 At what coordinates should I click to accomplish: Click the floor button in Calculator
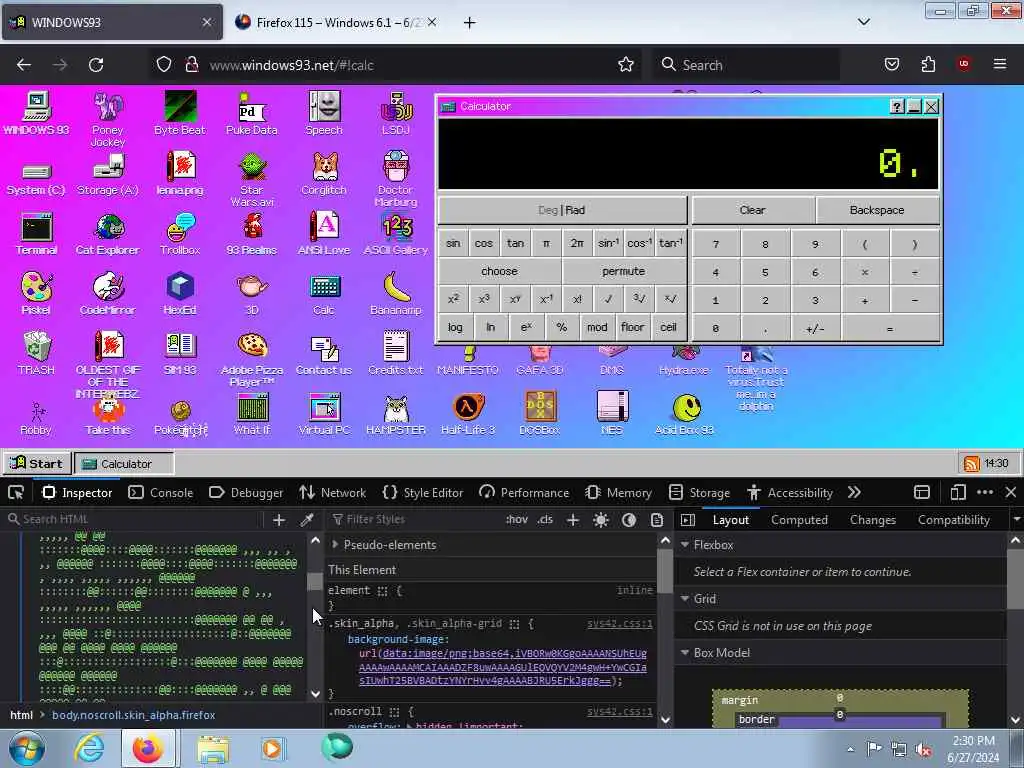click(x=632, y=327)
